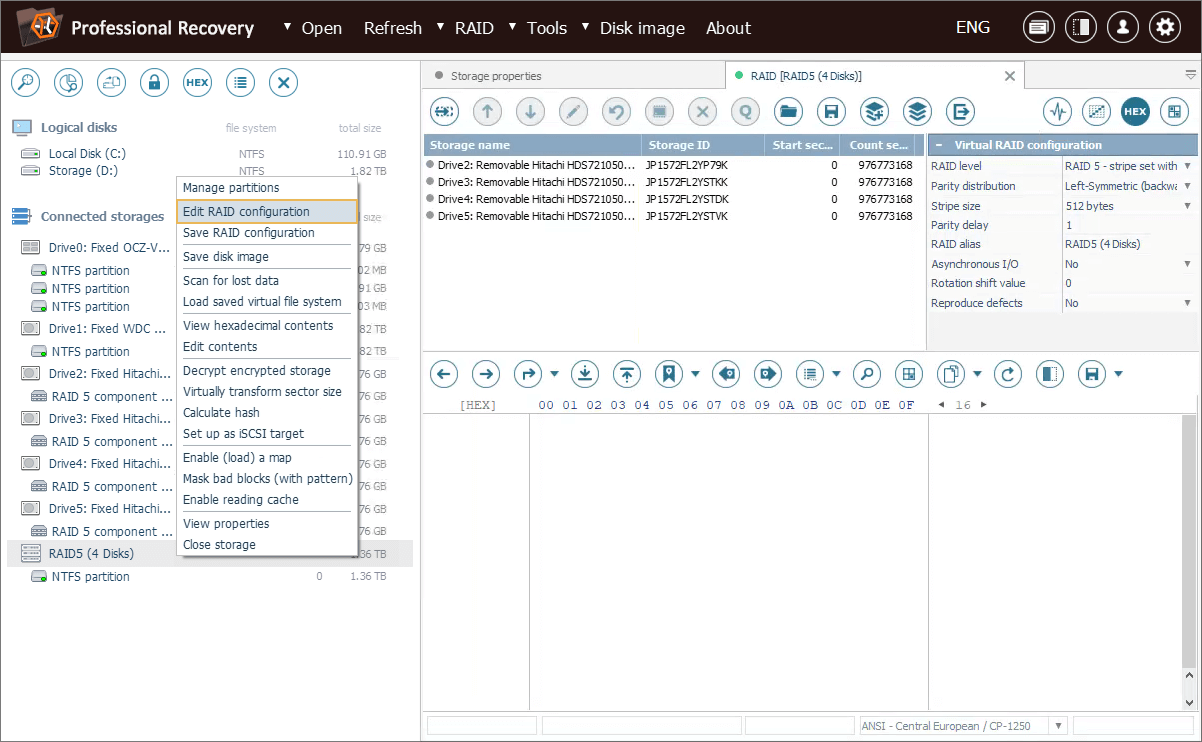Screen dimensions: 1202x742
Task: Click the ENG language button
Action: pos(973,28)
